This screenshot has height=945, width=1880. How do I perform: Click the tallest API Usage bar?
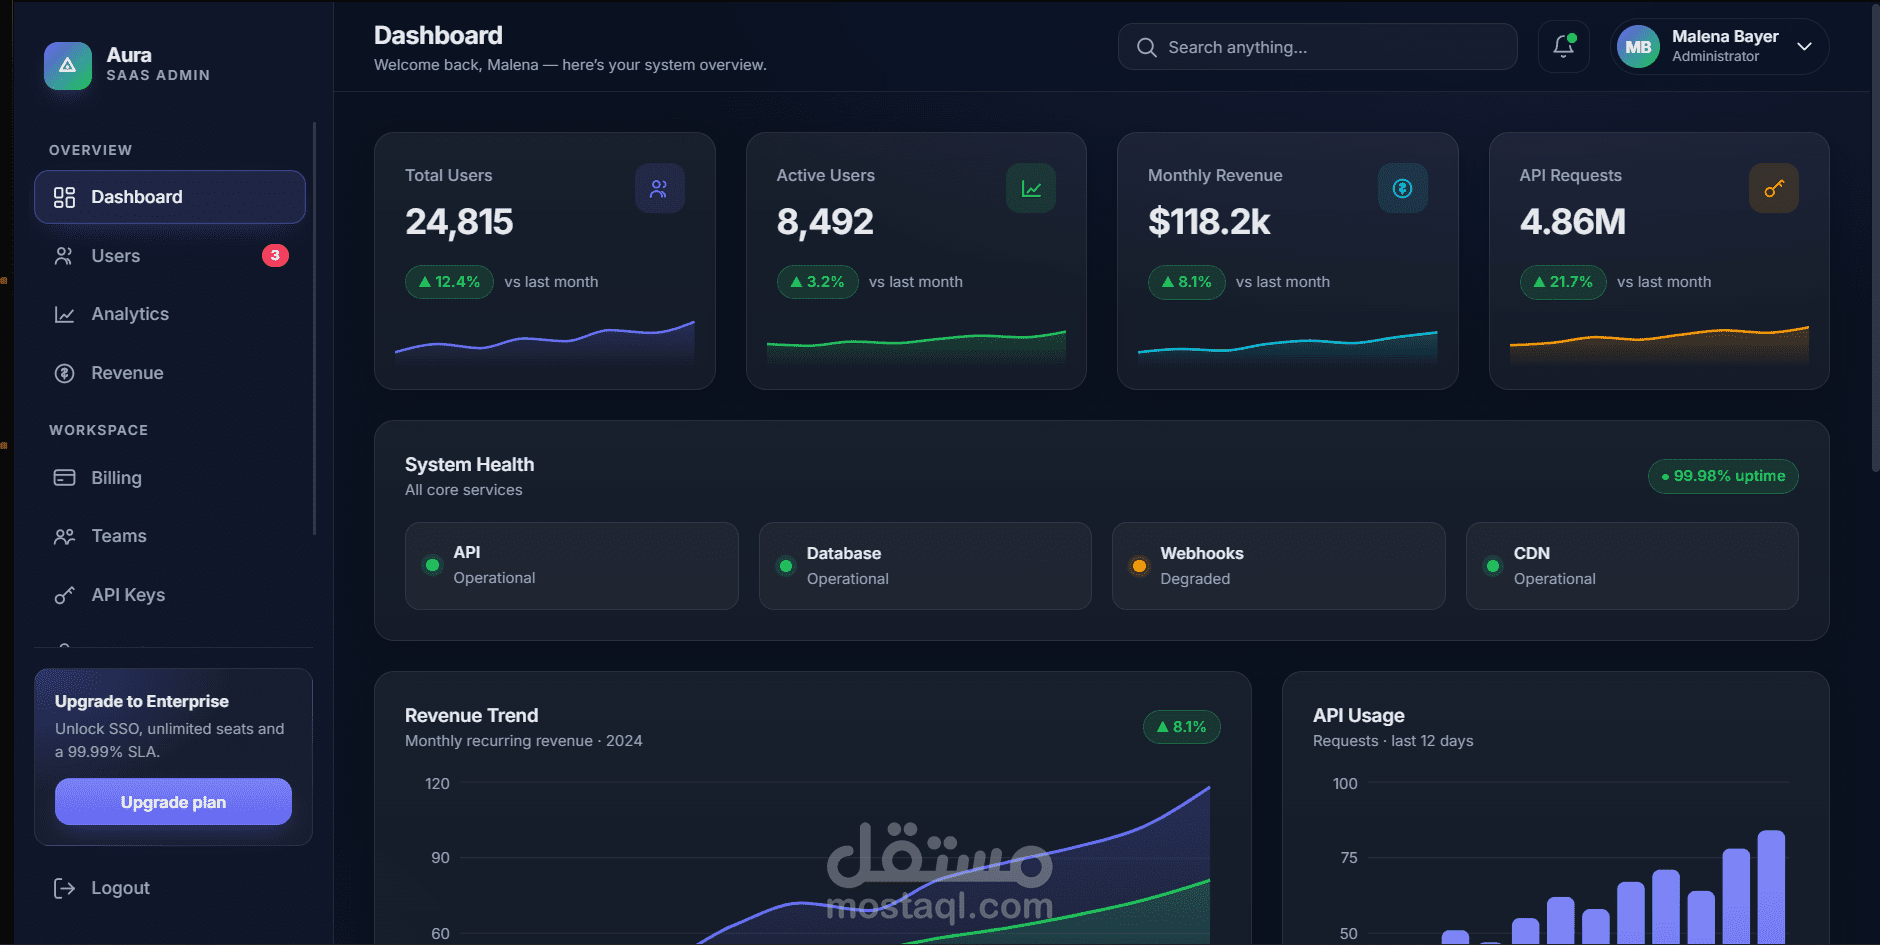1771,887
